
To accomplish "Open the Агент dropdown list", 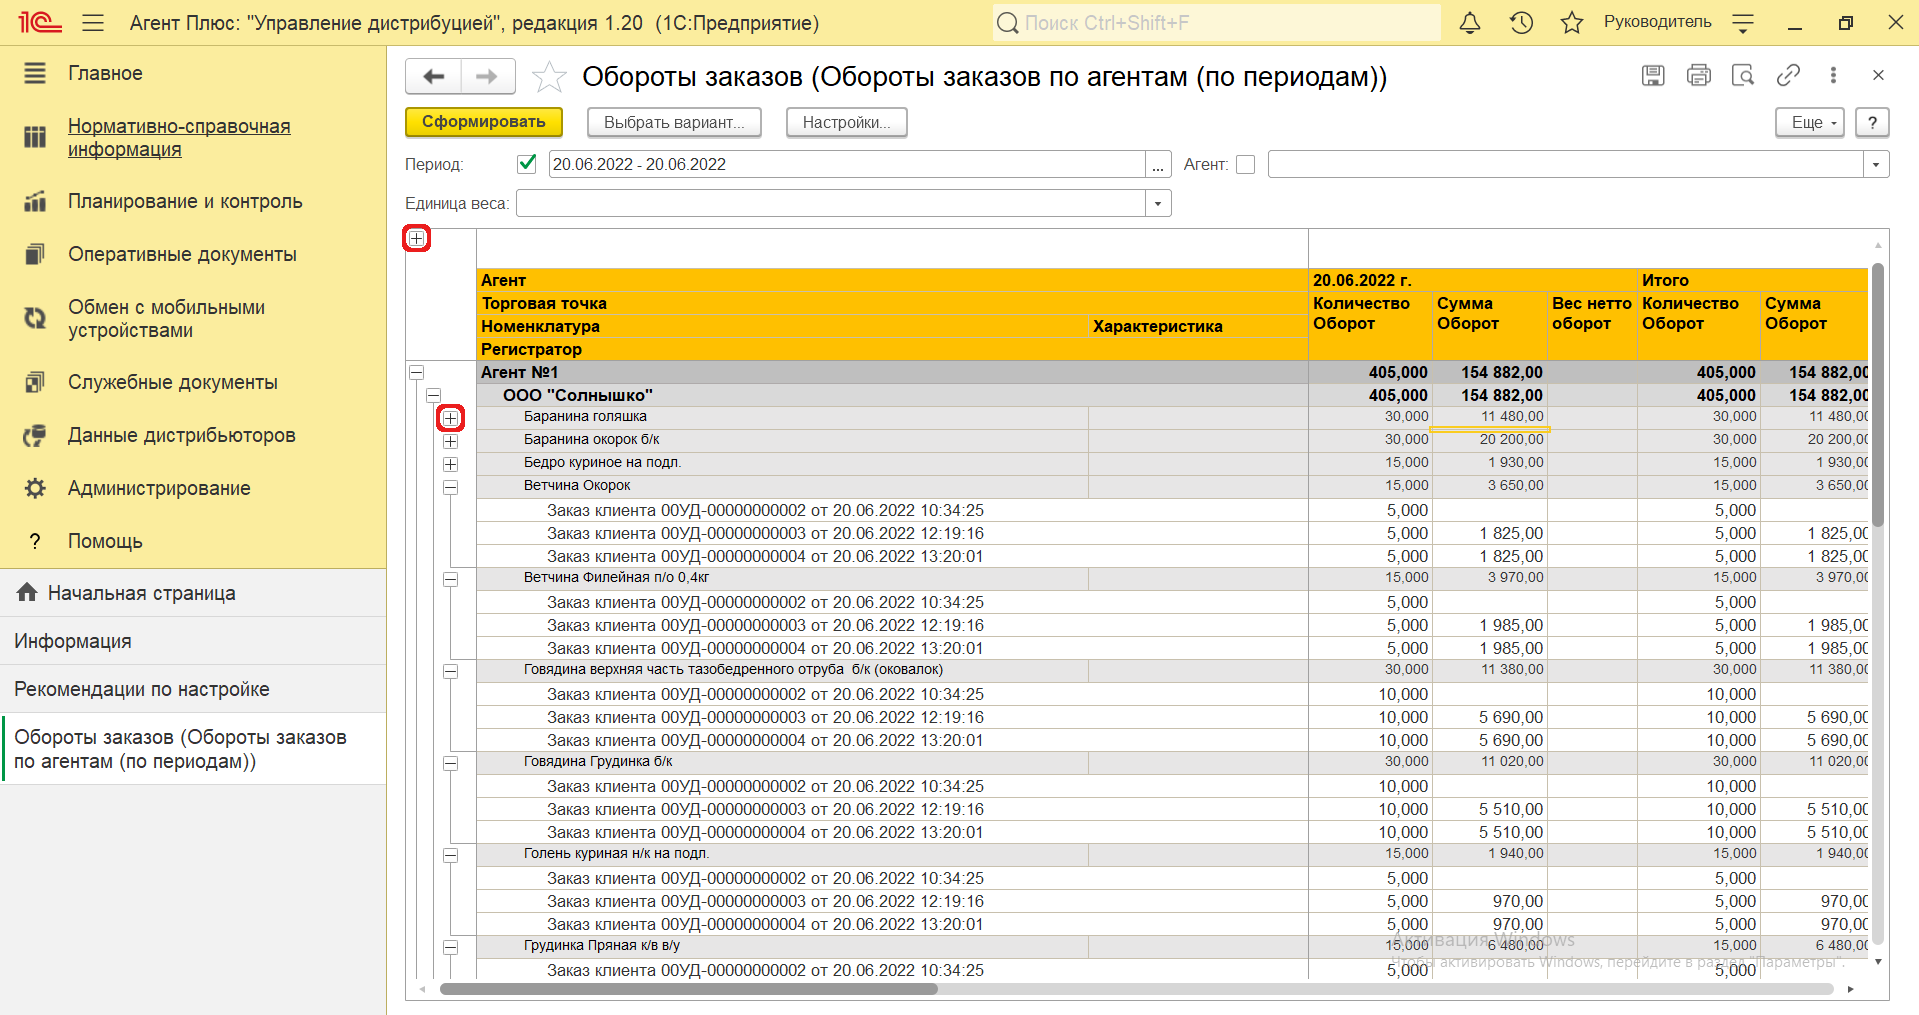I will [x=1876, y=164].
